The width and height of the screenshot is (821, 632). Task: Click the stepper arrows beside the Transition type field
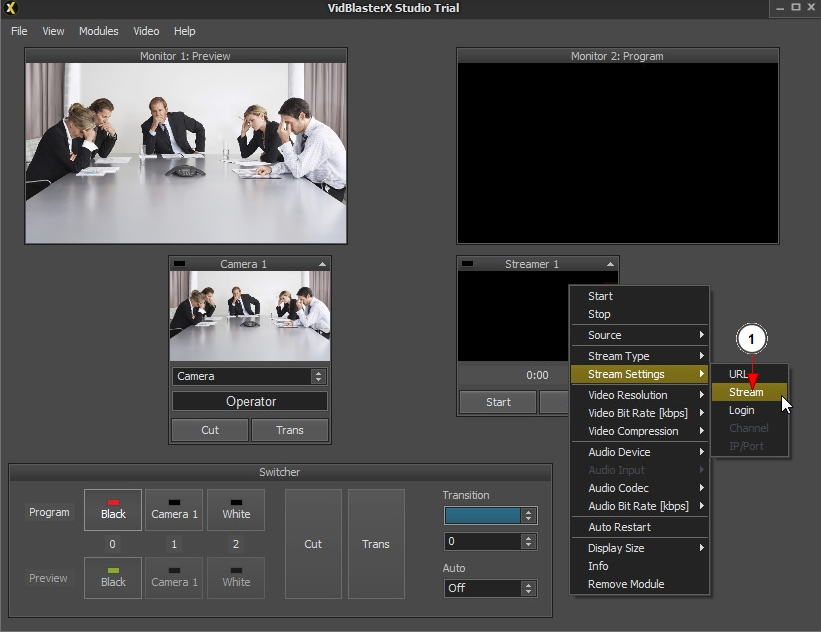coord(529,516)
